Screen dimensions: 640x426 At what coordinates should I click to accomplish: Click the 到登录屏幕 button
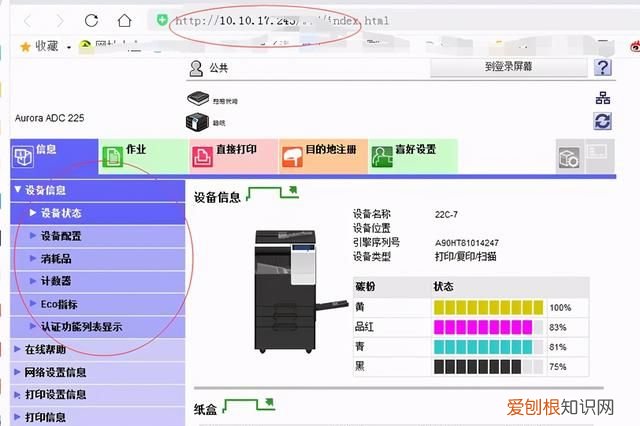[508, 67]
